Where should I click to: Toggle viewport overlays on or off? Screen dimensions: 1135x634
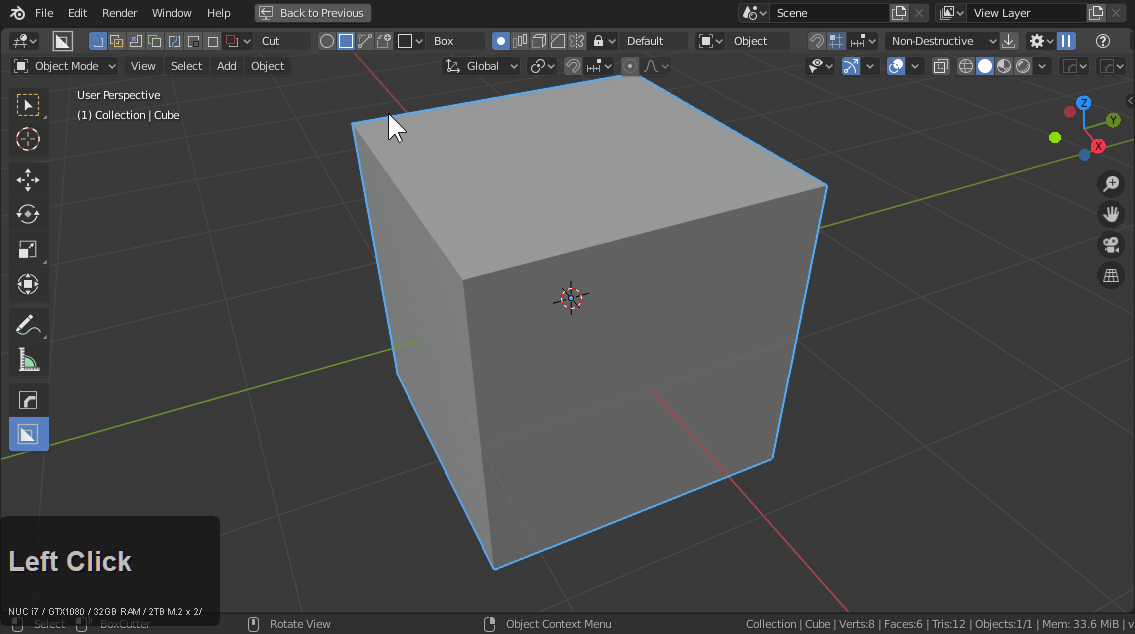coord(896,66)
